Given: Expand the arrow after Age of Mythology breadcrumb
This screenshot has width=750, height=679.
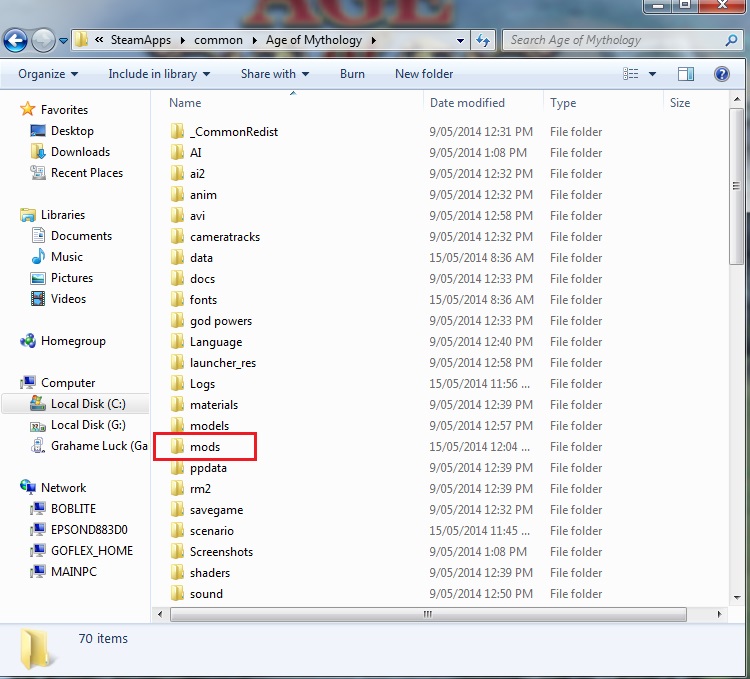Looking at the screenshot, I should pyautogui.click(x=374, y=41).
